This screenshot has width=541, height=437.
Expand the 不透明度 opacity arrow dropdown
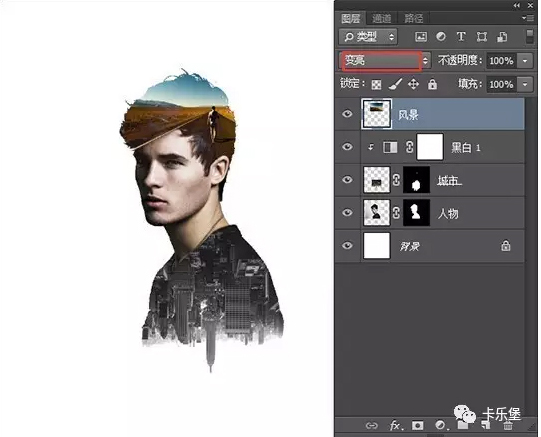[x=525, y=61]
